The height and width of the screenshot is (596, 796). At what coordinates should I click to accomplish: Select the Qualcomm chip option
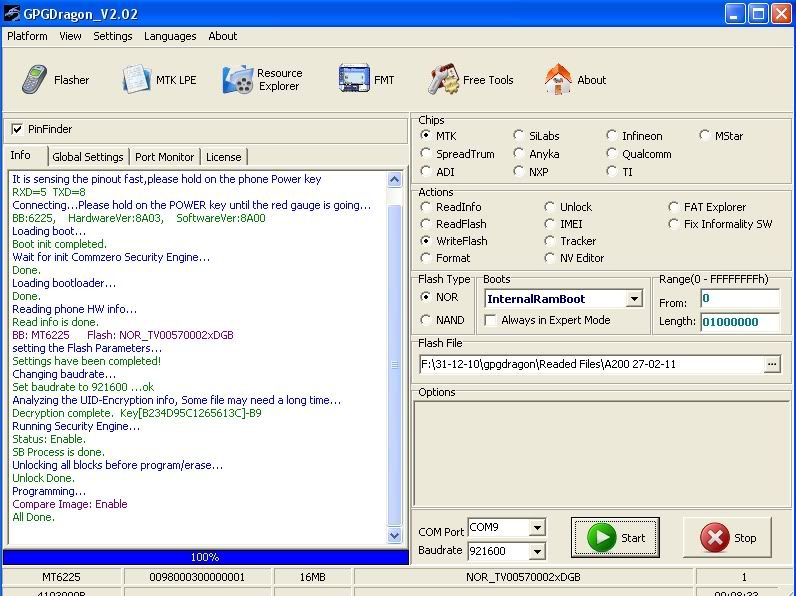tap(611, 153)
